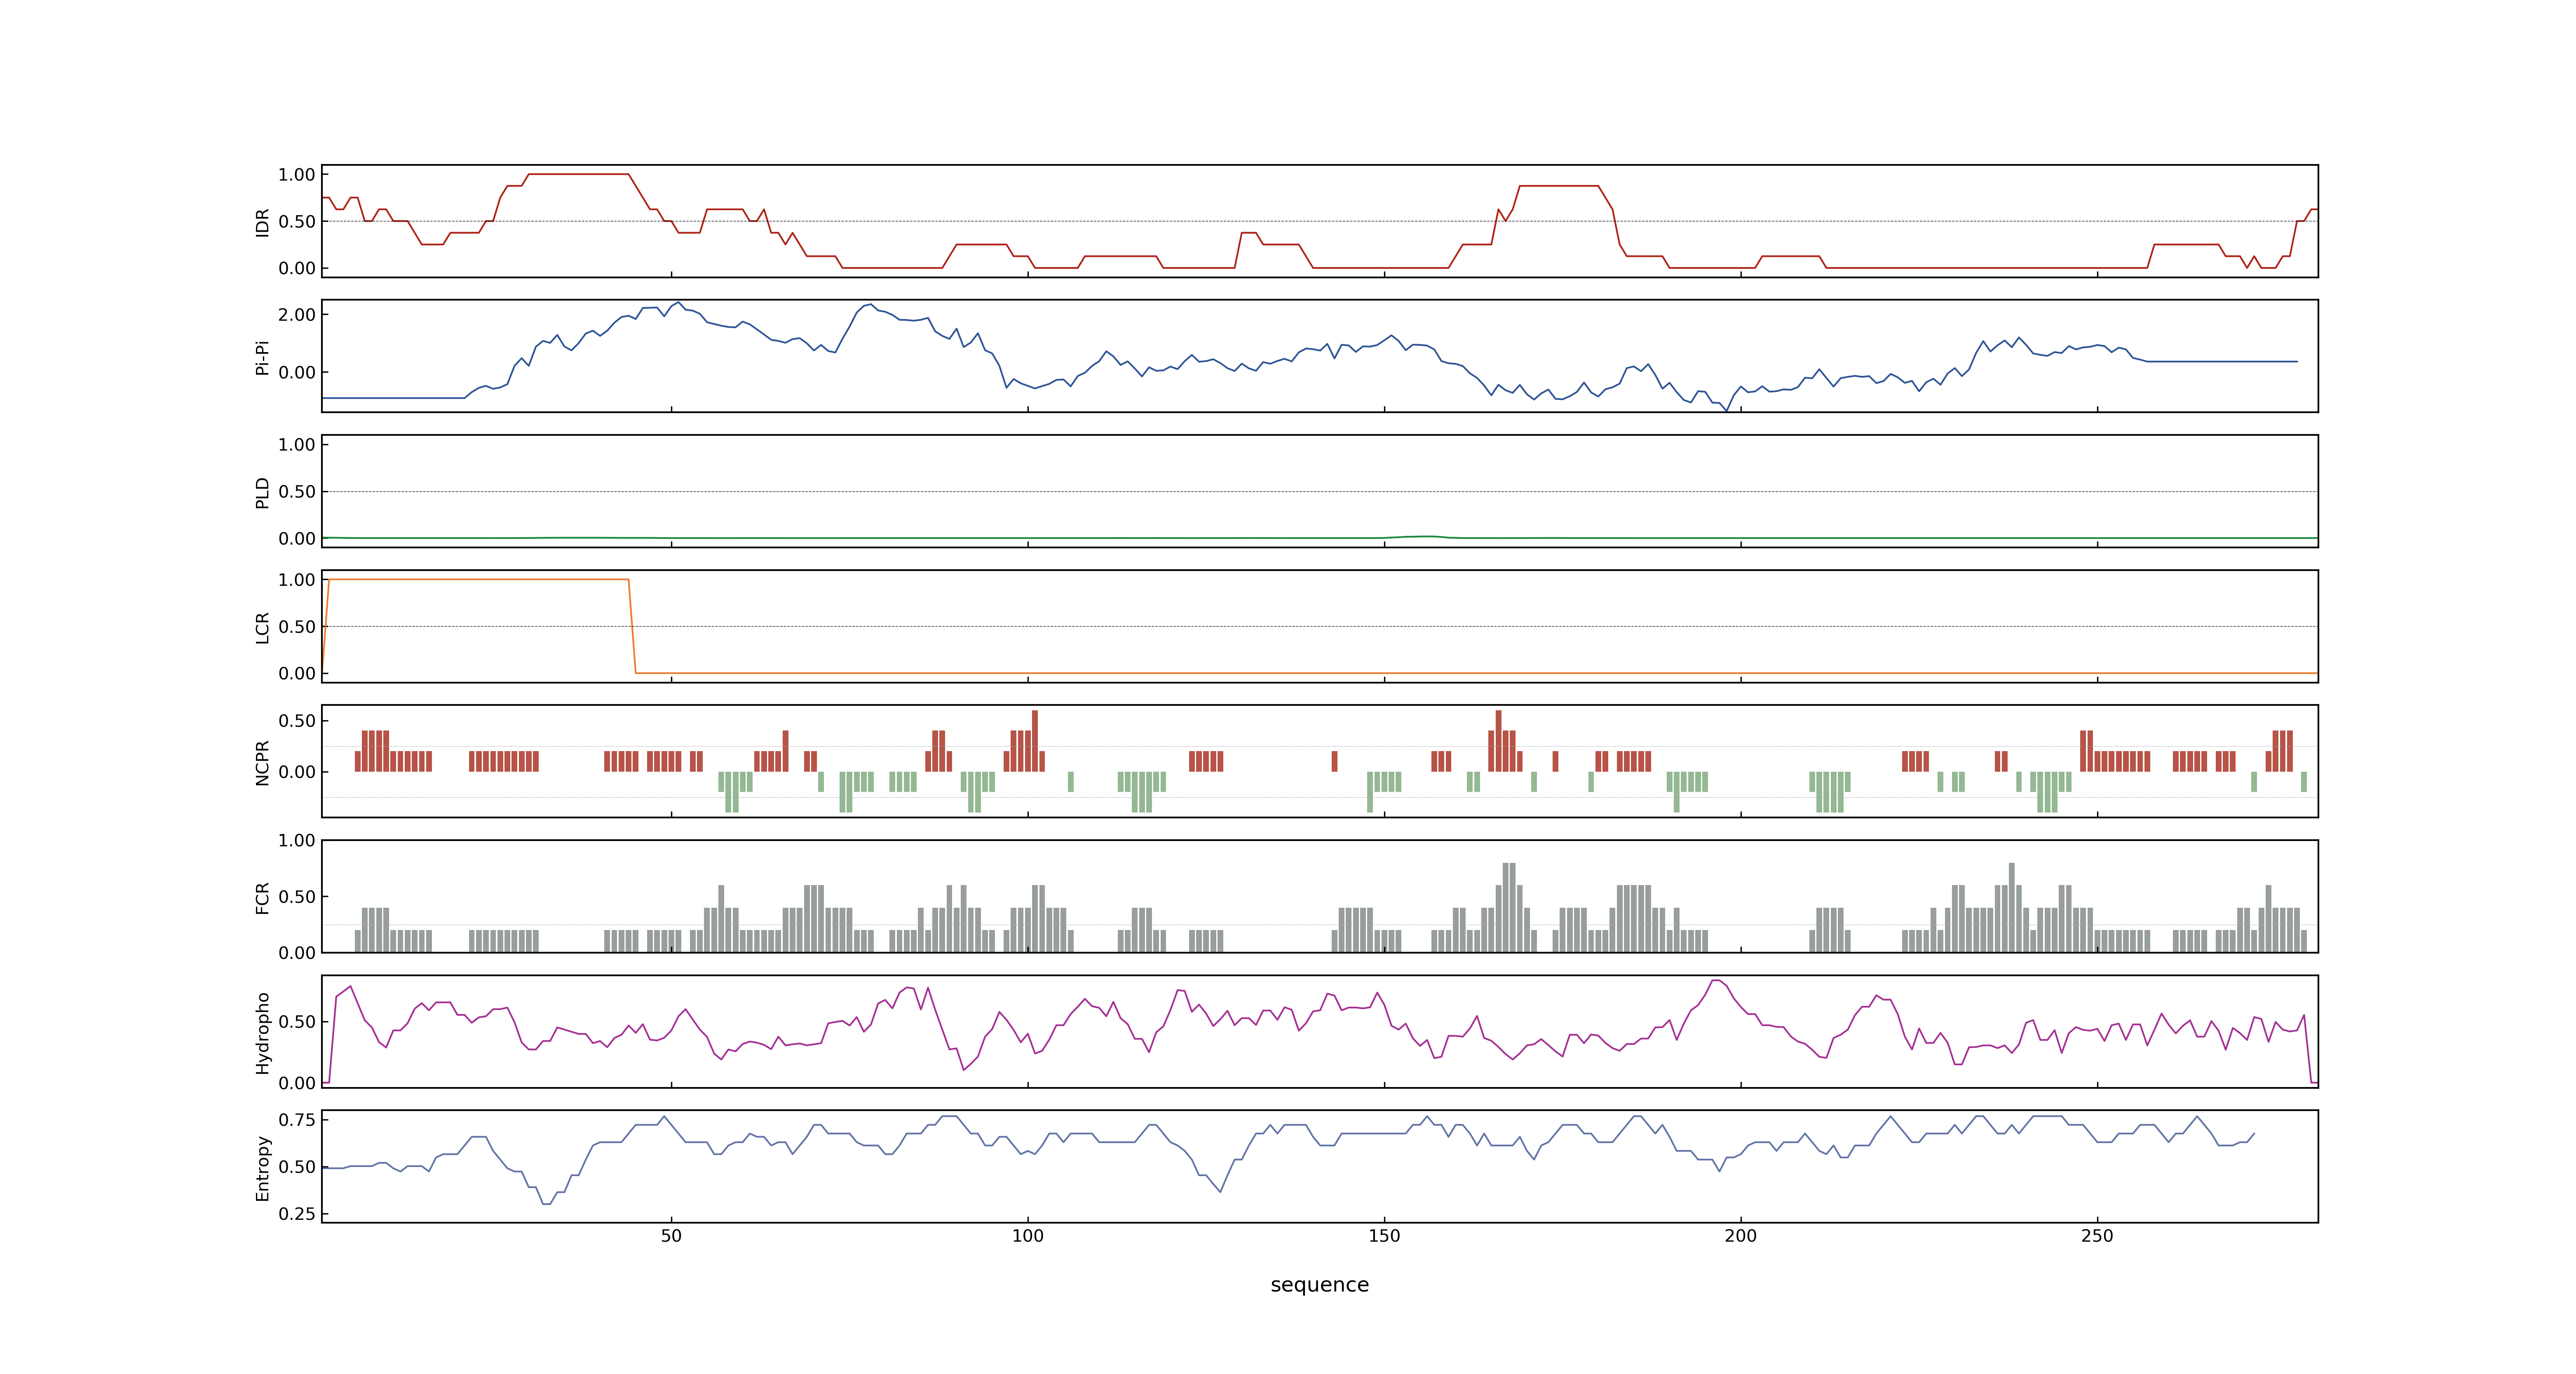This screenshot has width=2576, height=1374.
Task: Click the FCR y-axis label
Action: [x=263, y=897]
